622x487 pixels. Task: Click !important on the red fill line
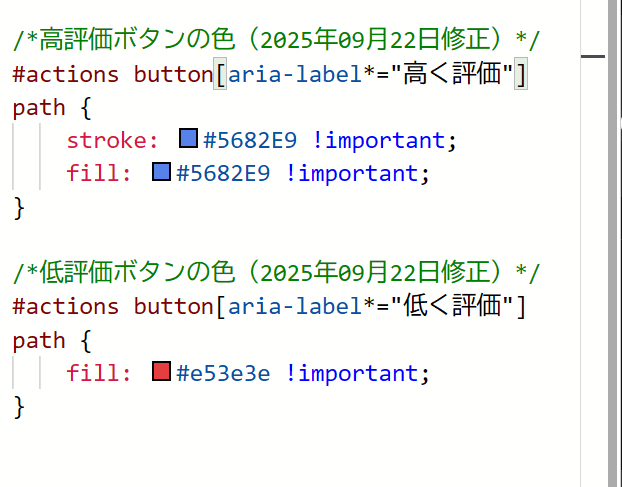(x=351, y=374)
